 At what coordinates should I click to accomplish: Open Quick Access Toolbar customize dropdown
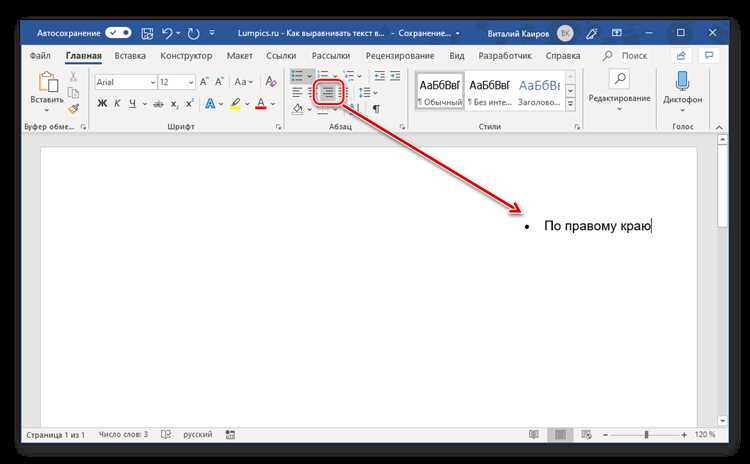(212, 33)
